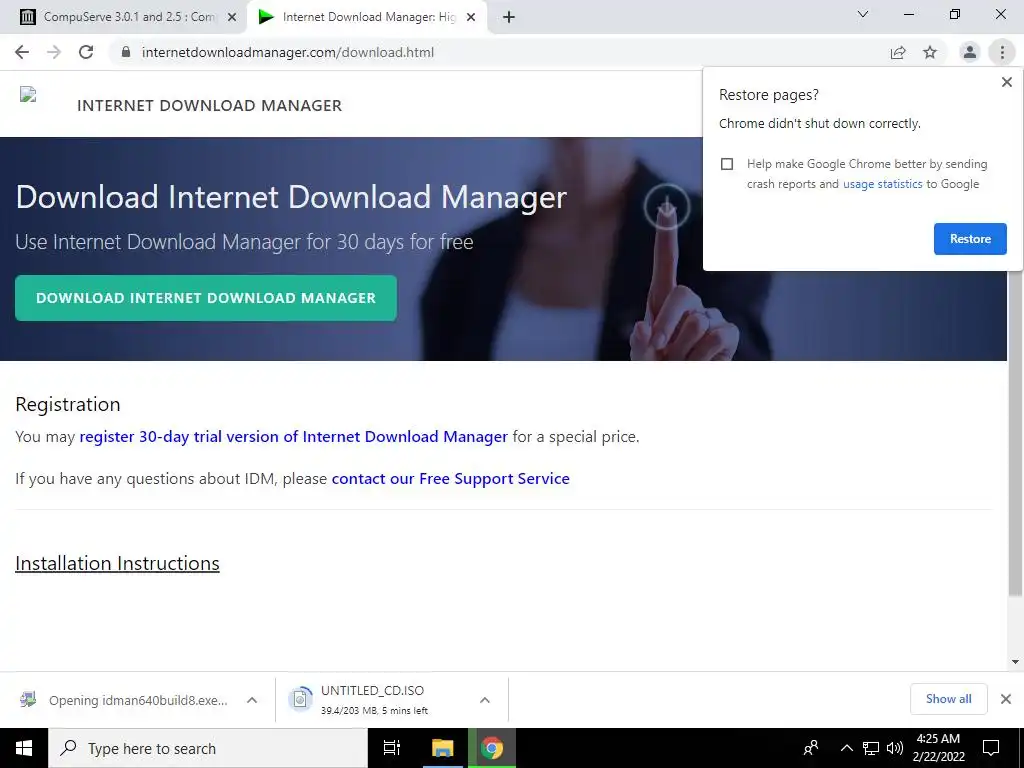Reload the current page
This screenshot has height=768, width=1024.
tap(86, 52)
